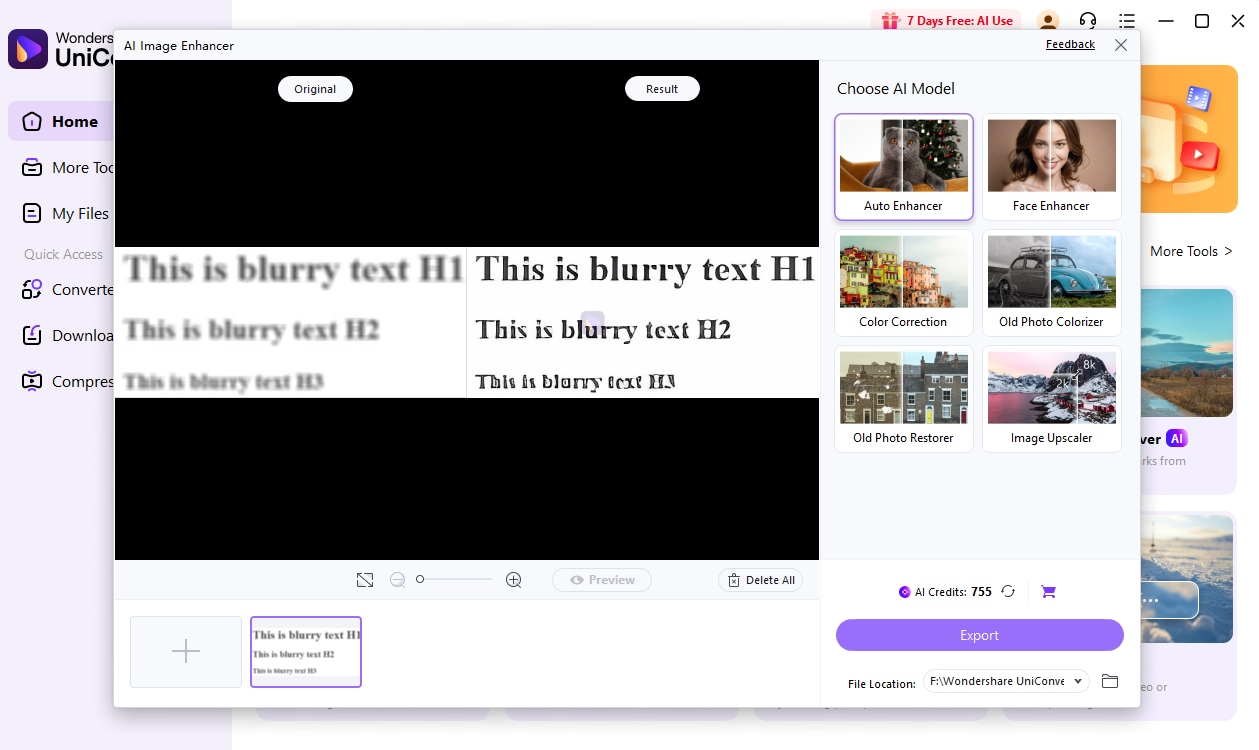
Task: Choose the Old Photo Colorizer model
Action: tap(1052, 283)
